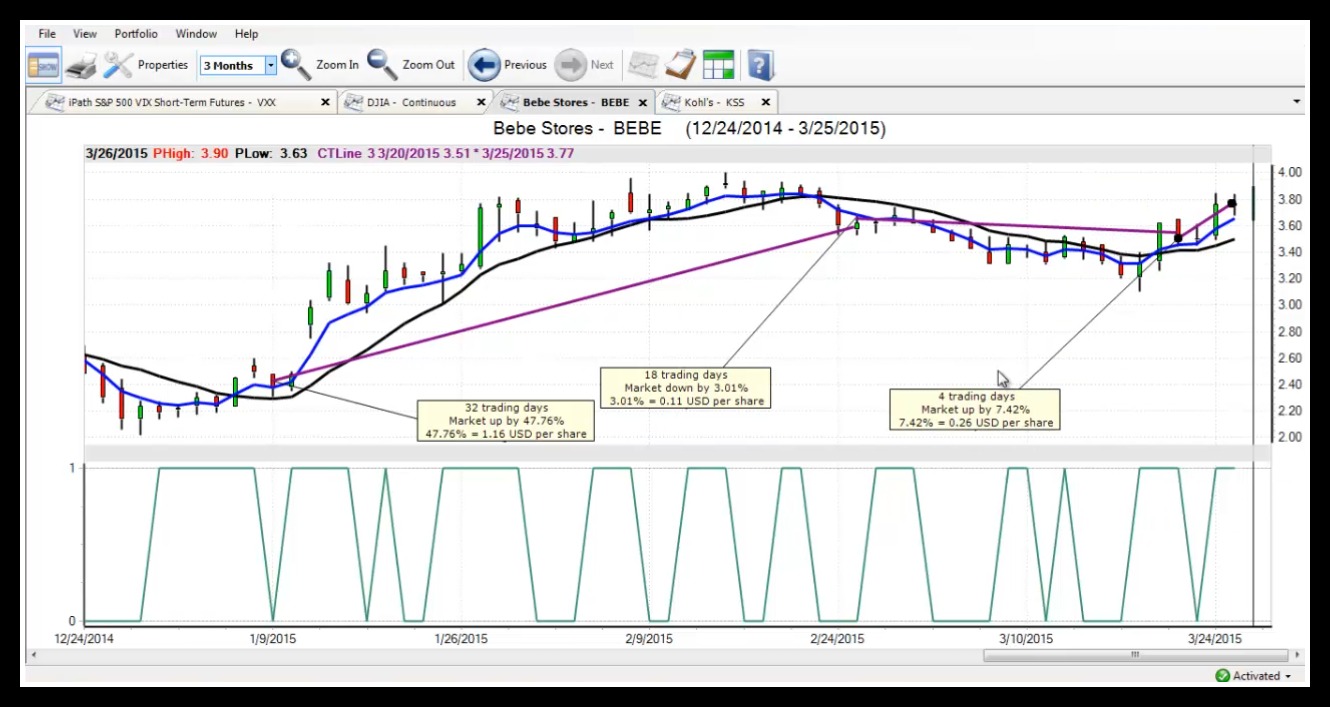Switch to the DJIA - Continuous tab
Screen dimensions: 1330x707
pos(415,102)
